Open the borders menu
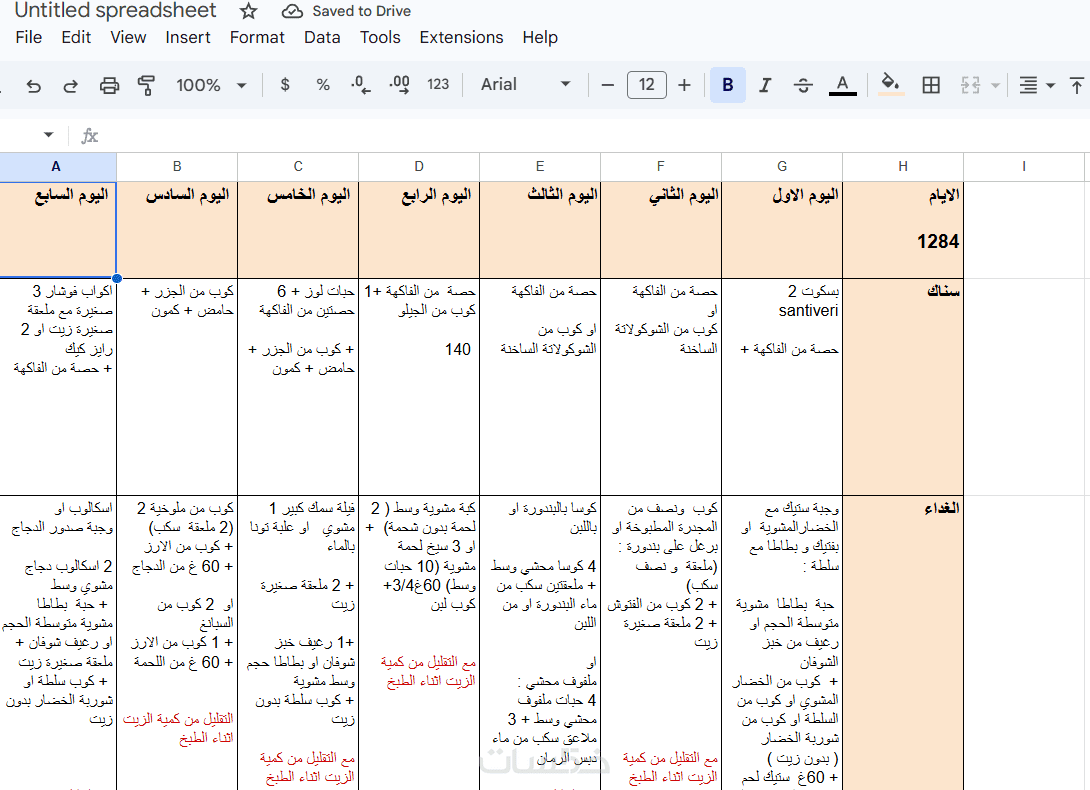The width and height of the screenshot is (1090, 790). click(x=931, y=85)
